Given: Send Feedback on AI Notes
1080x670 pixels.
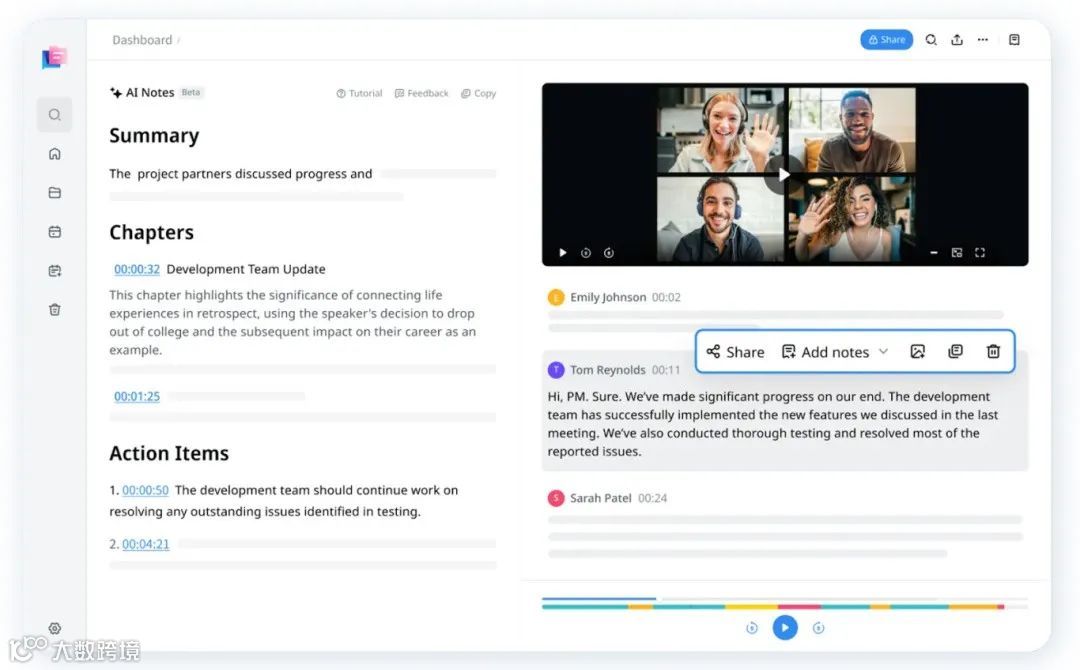Looking at the screenshot, I should [421, 93].
